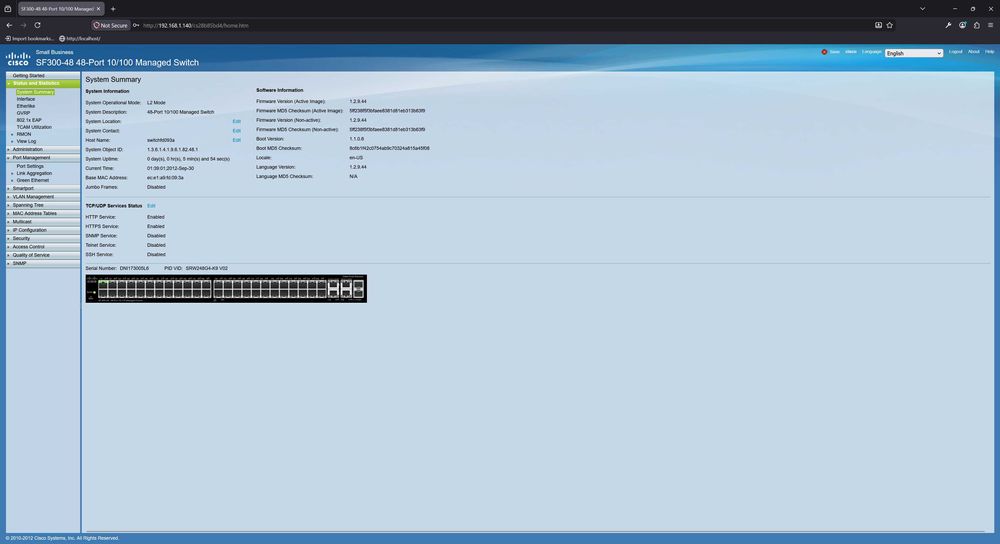Click the red Save indicator icon
The image size is (1000, 544).
pos(824,52)
